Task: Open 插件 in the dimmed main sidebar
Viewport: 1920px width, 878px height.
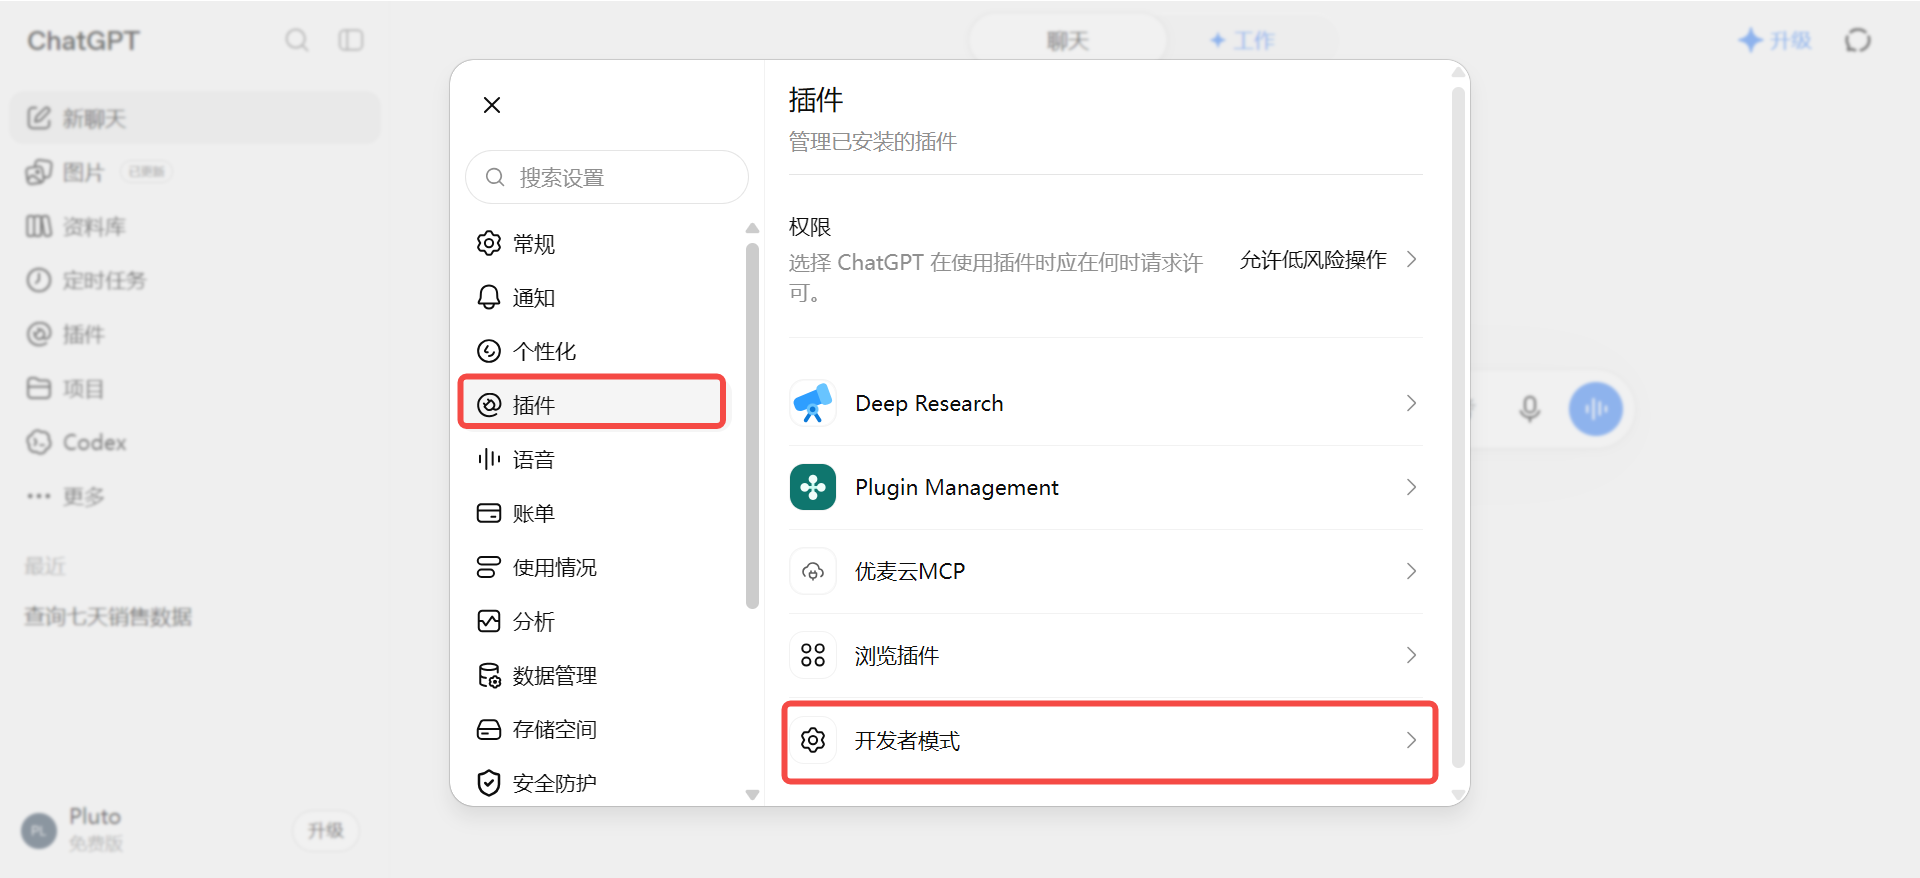Action: pos(195,334)
